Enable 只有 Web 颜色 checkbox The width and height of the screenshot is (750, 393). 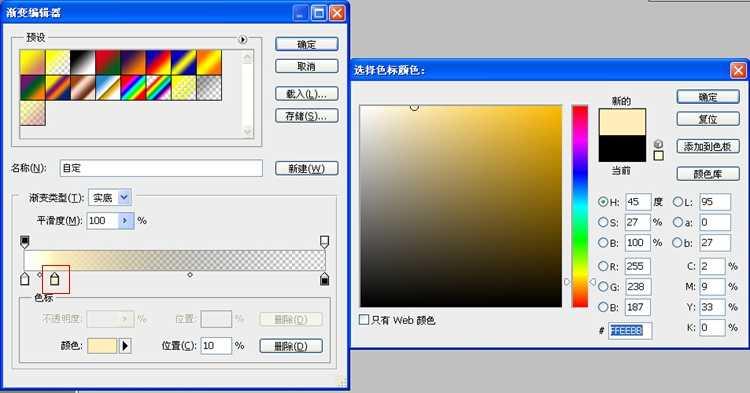point(364,320)
